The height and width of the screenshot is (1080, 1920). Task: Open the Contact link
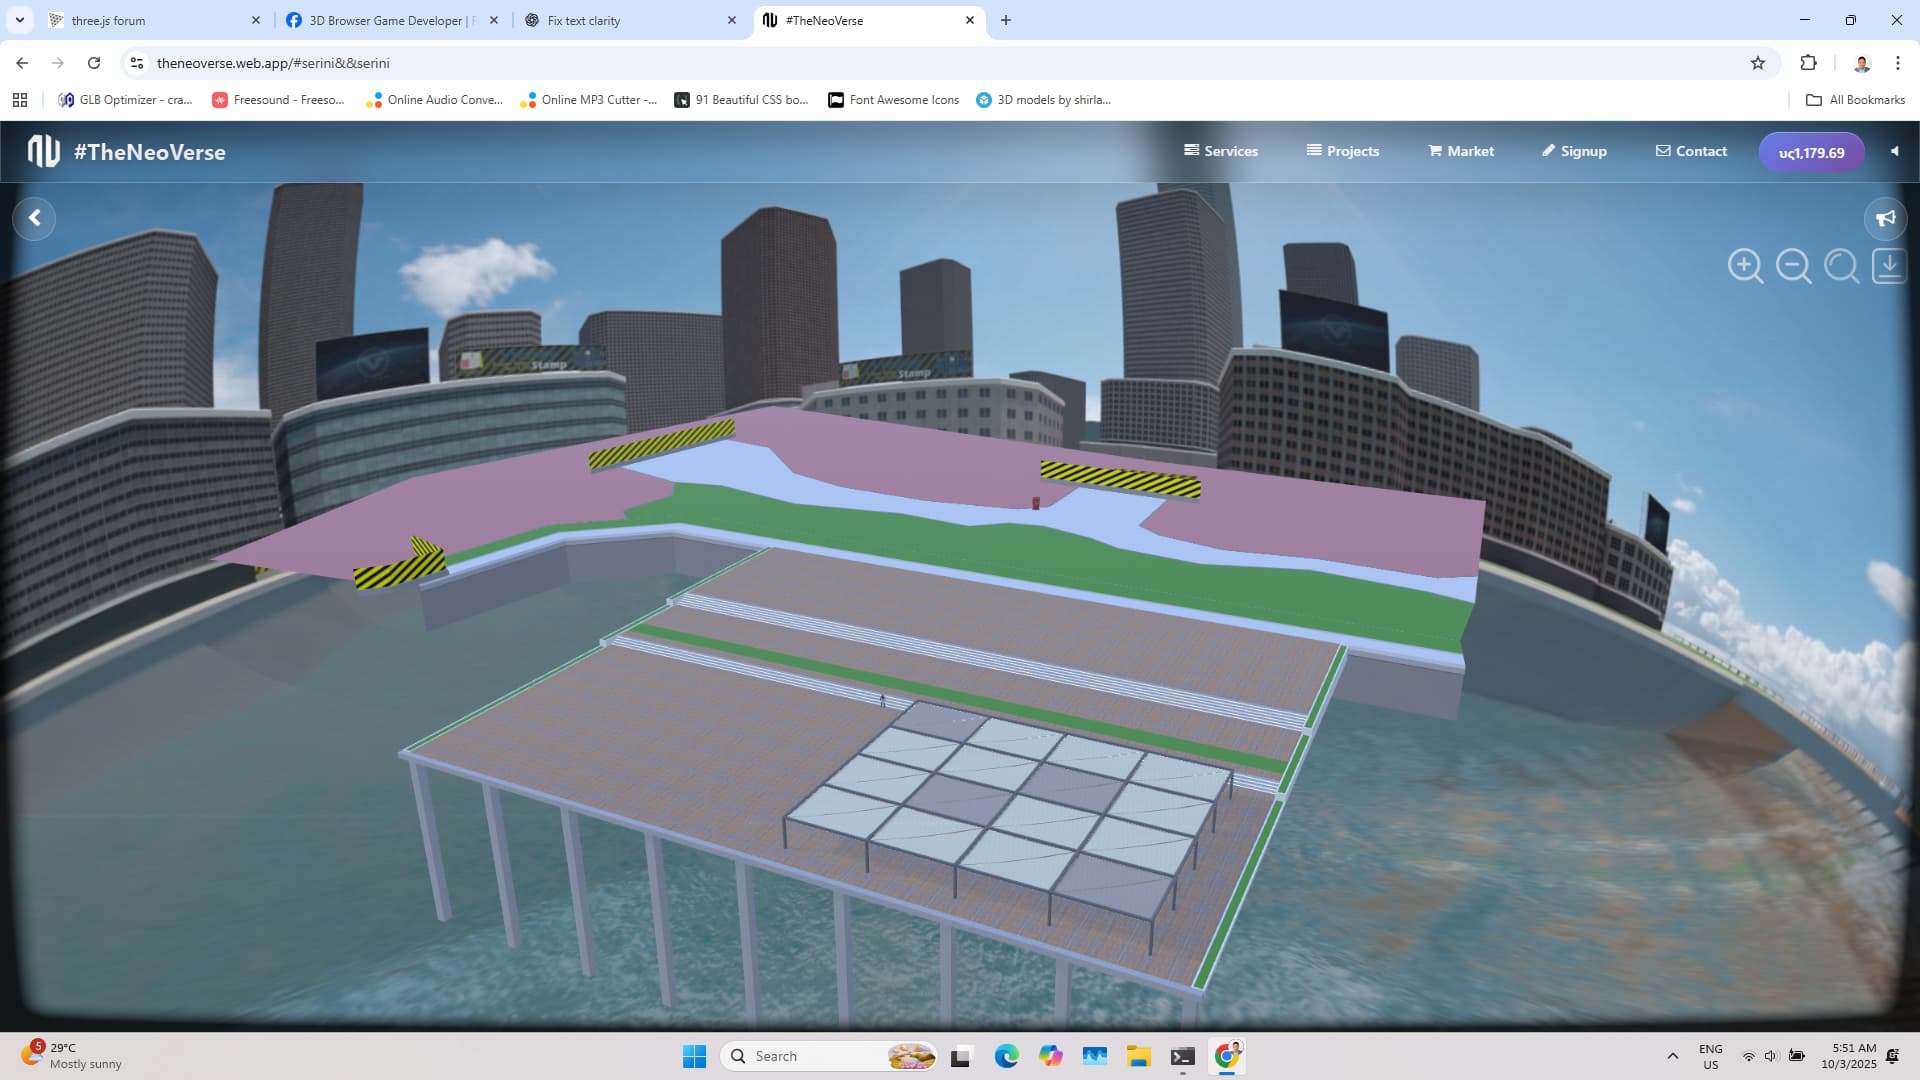(1691, 151)
